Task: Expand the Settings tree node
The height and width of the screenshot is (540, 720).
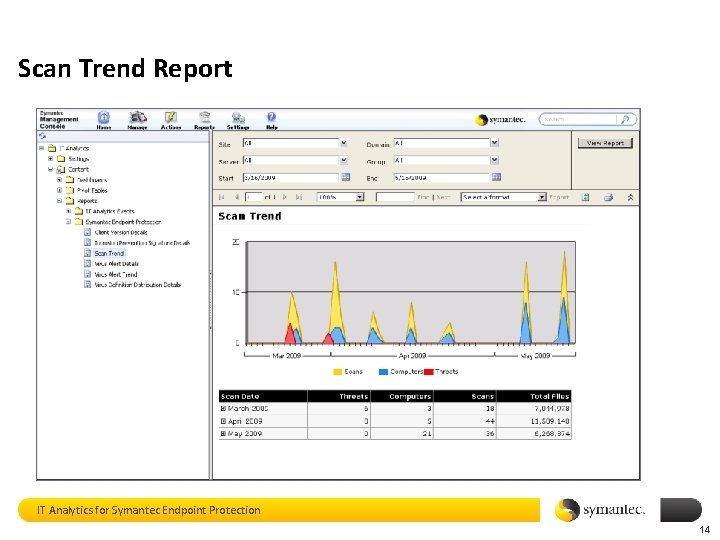Action: [x=51, y=158]
